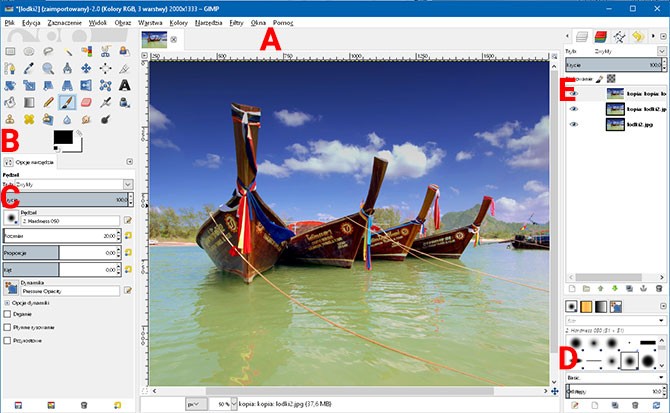This screenshot has width=670, height=413.
Task: Select the Alignment tool
Action: click(106, 68)
